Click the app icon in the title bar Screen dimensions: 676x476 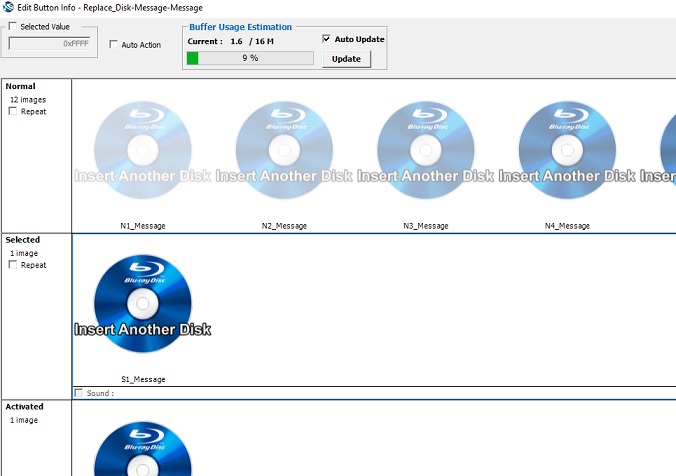click(8, 7)
